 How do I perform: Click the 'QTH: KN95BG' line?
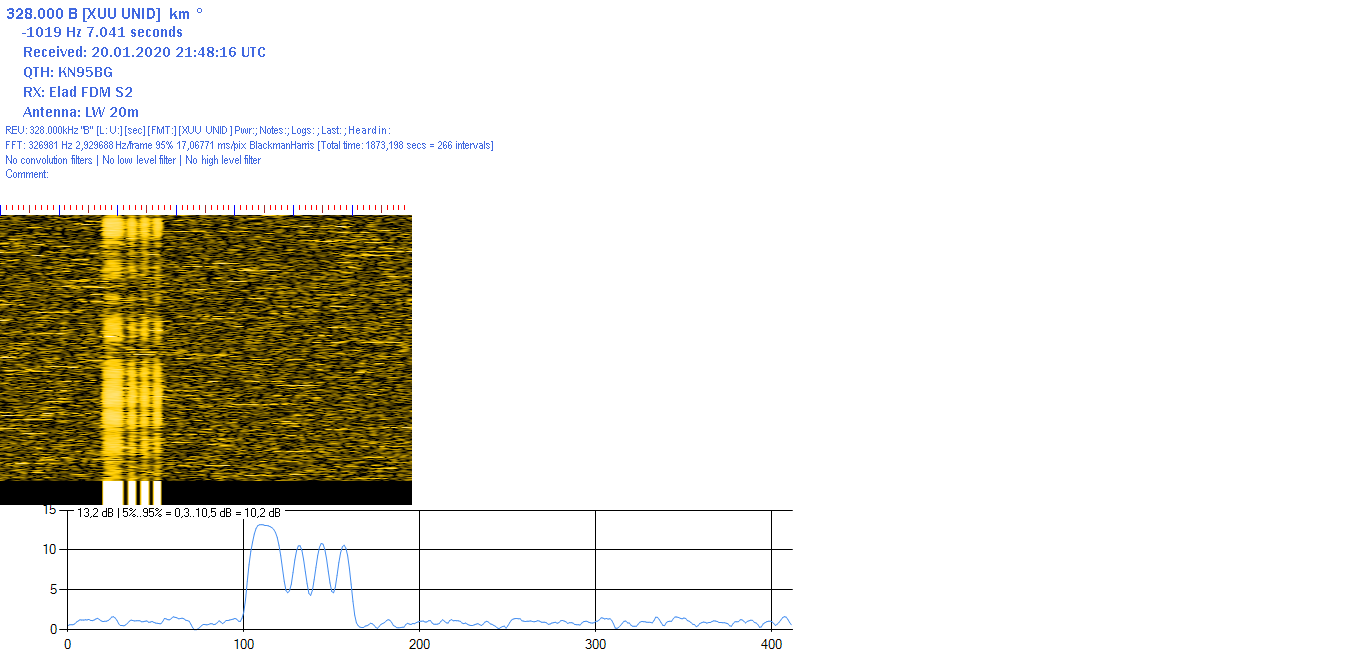click(68, 72)
